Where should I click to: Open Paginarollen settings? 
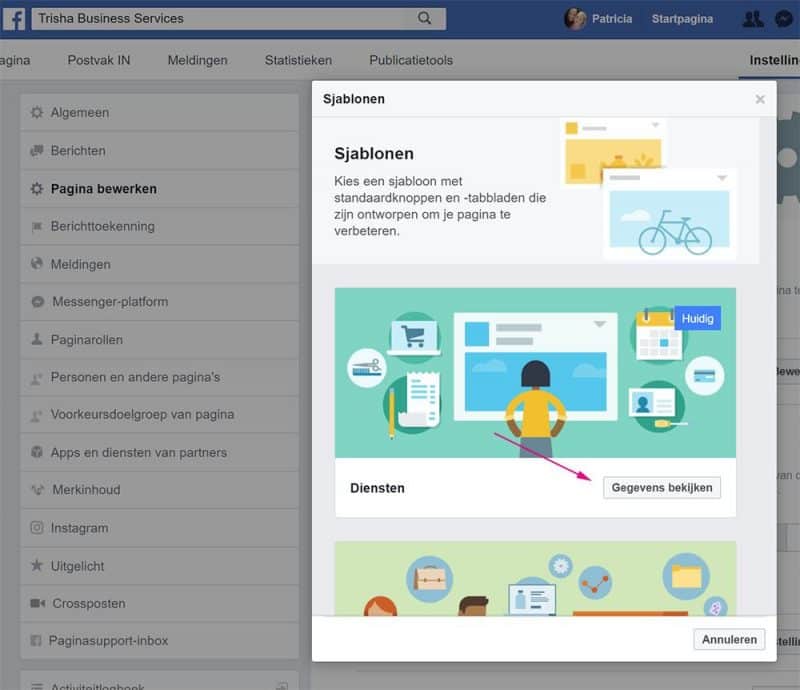tap(159, 339)
